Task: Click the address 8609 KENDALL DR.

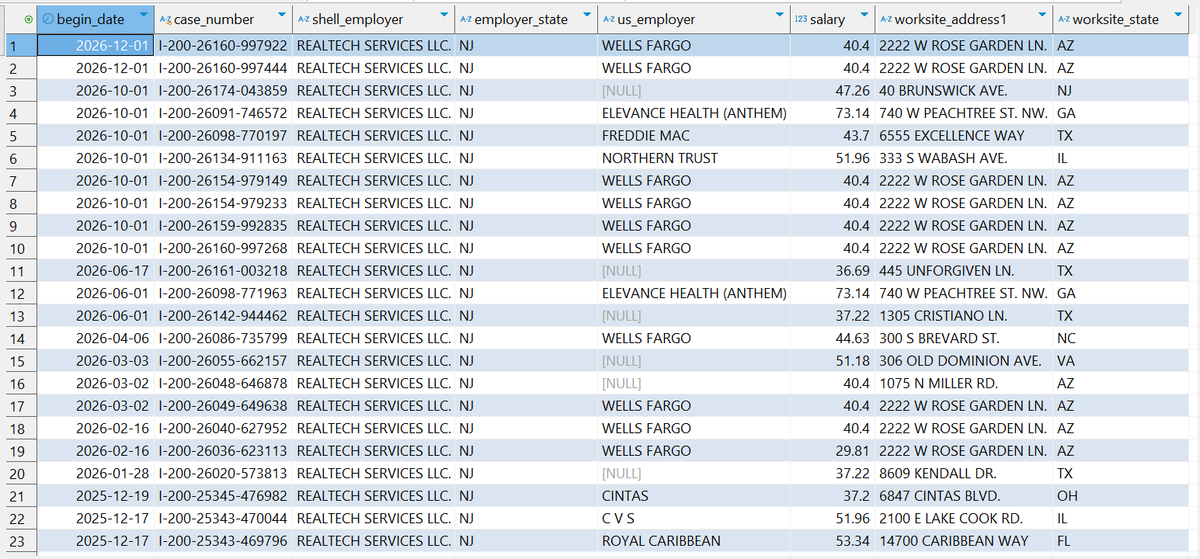Action: point(939,473)
